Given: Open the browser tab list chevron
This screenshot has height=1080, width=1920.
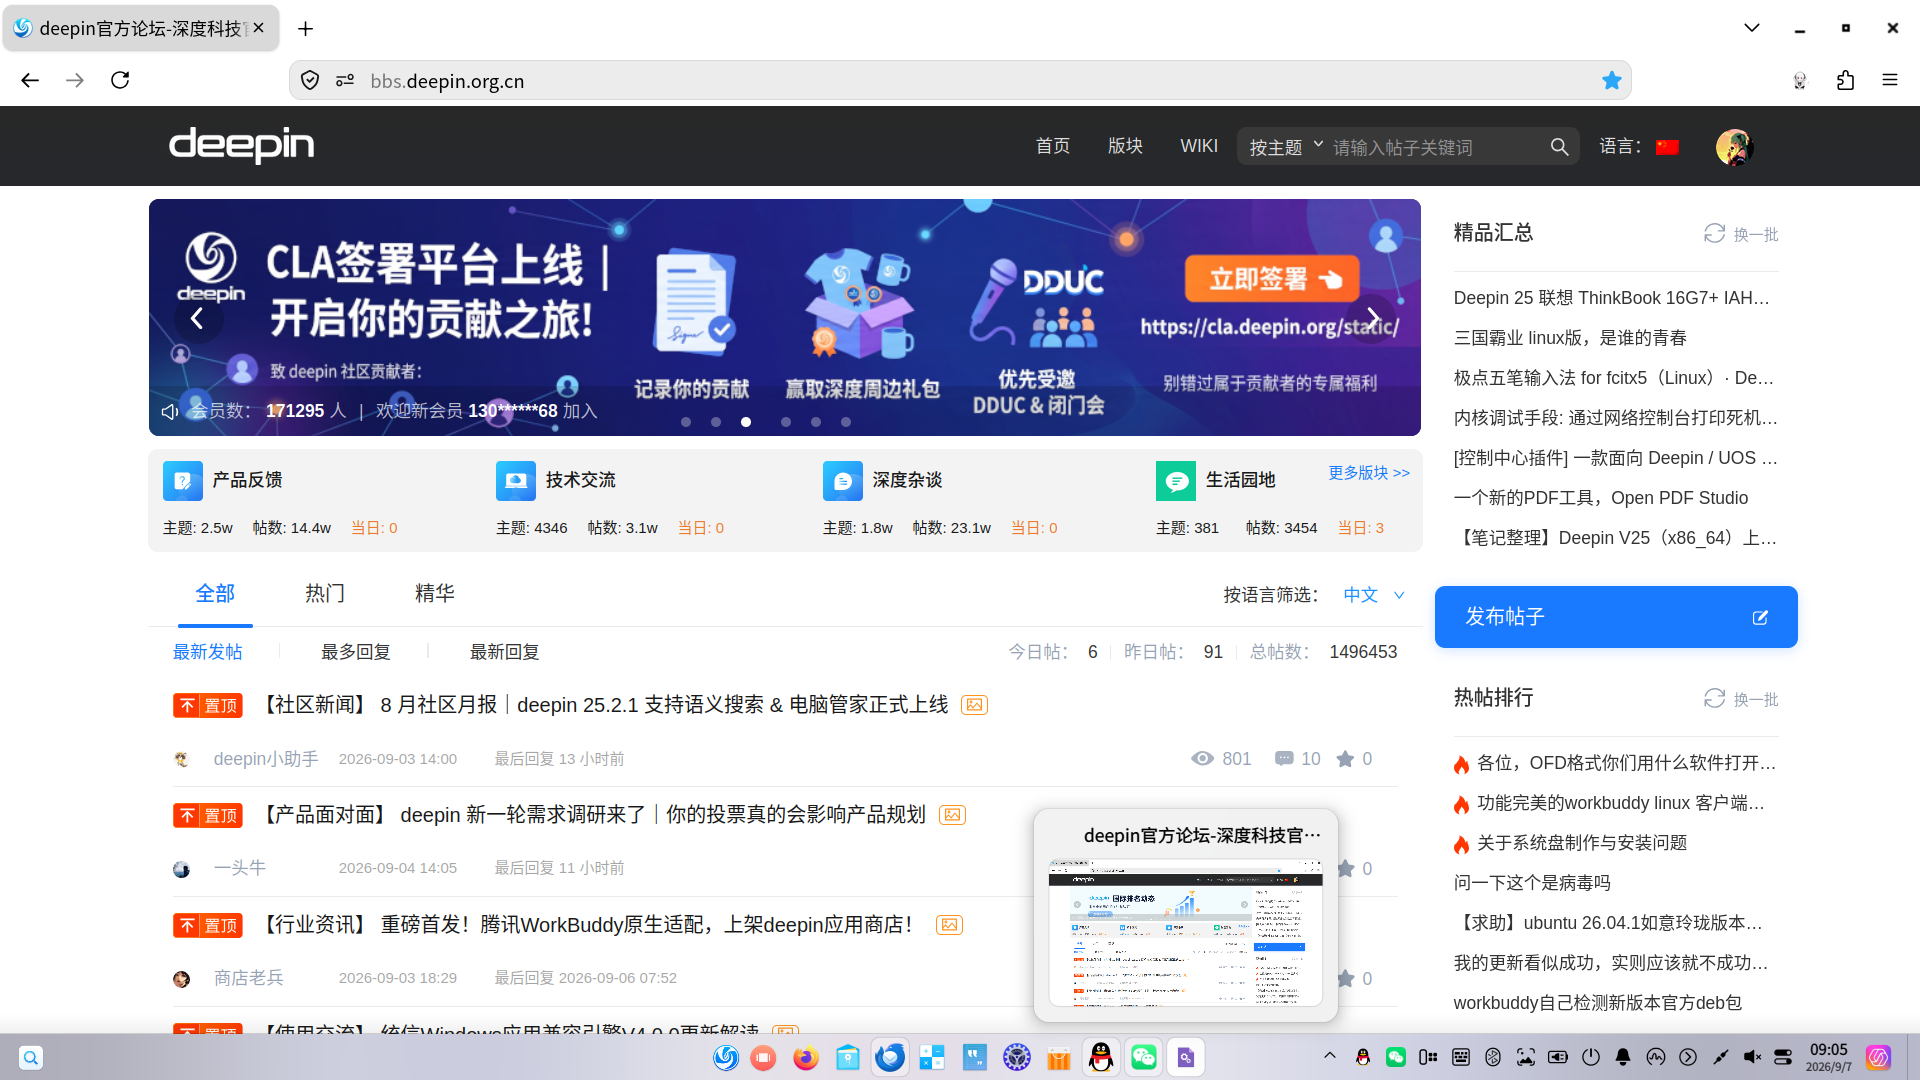Looking at the screenshot, I should [x=1751, y=28].
